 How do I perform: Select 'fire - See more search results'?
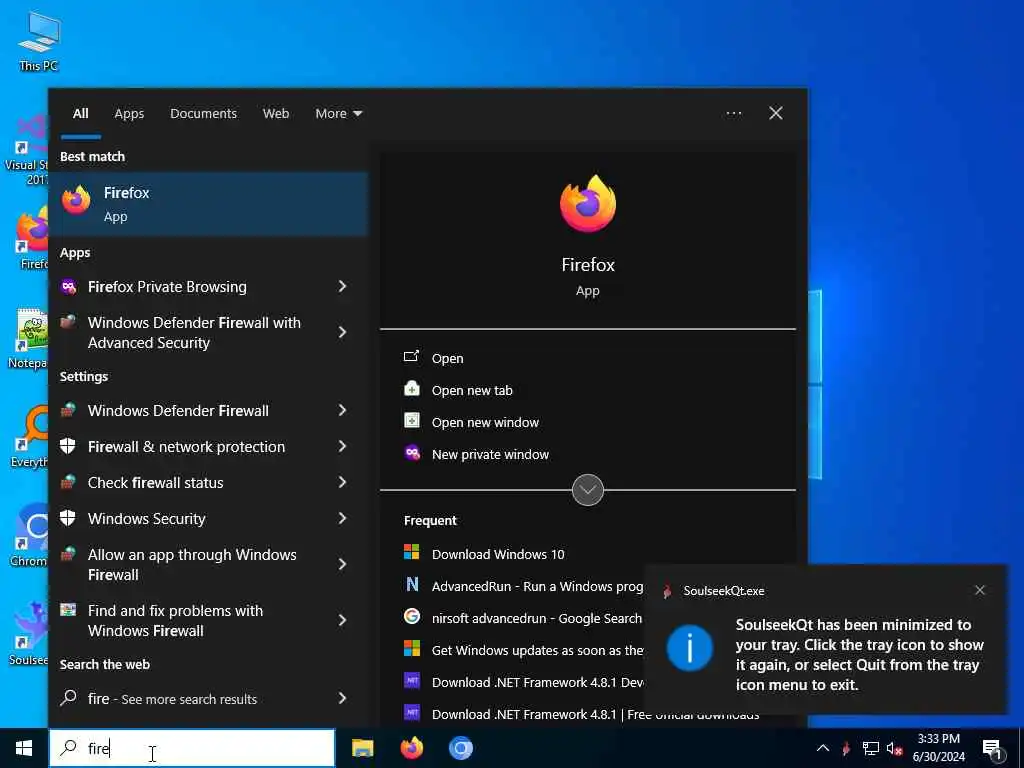click(172, 699)
